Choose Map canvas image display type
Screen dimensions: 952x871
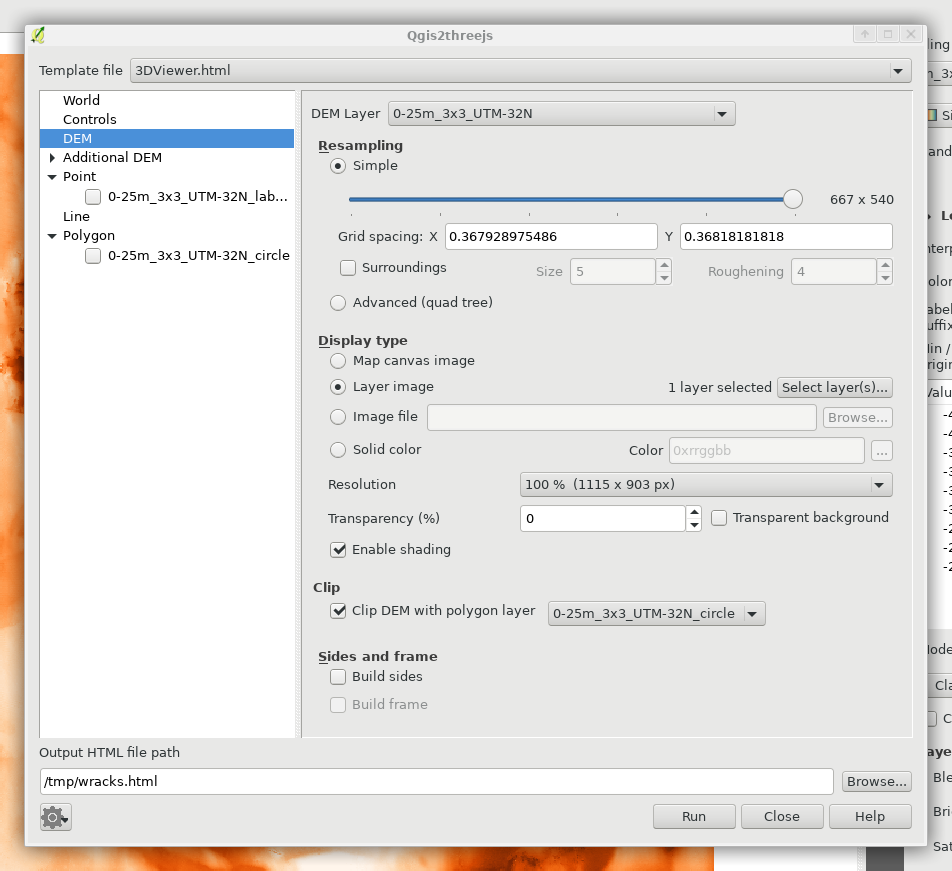338,361
